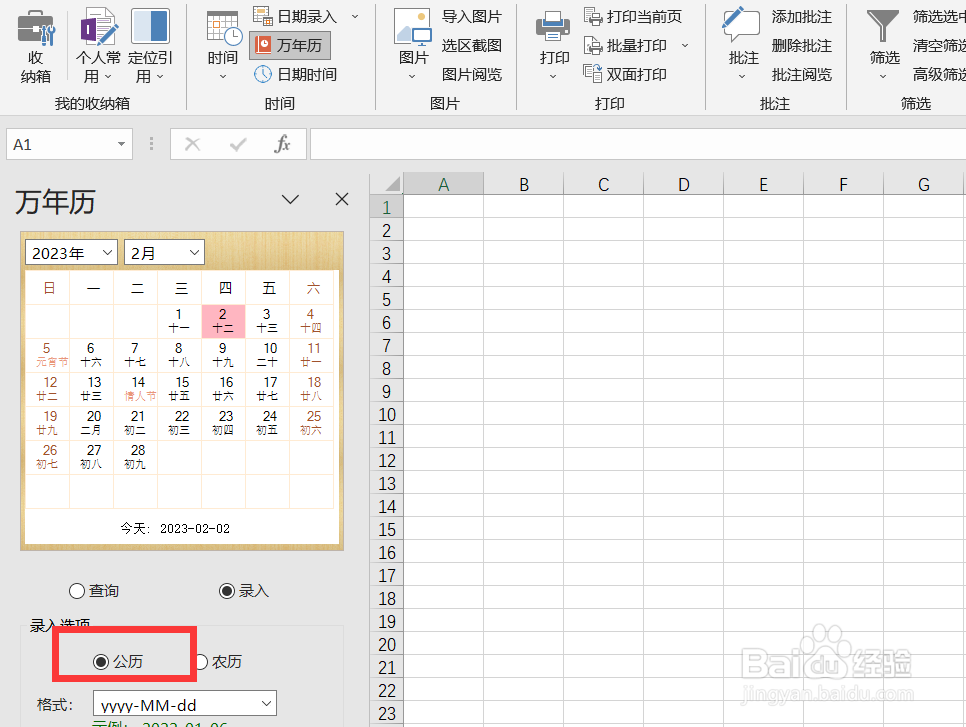This screenshot has height=727, width=966.
Task: Click the 定位引用 icon
Action: point(150,26)
